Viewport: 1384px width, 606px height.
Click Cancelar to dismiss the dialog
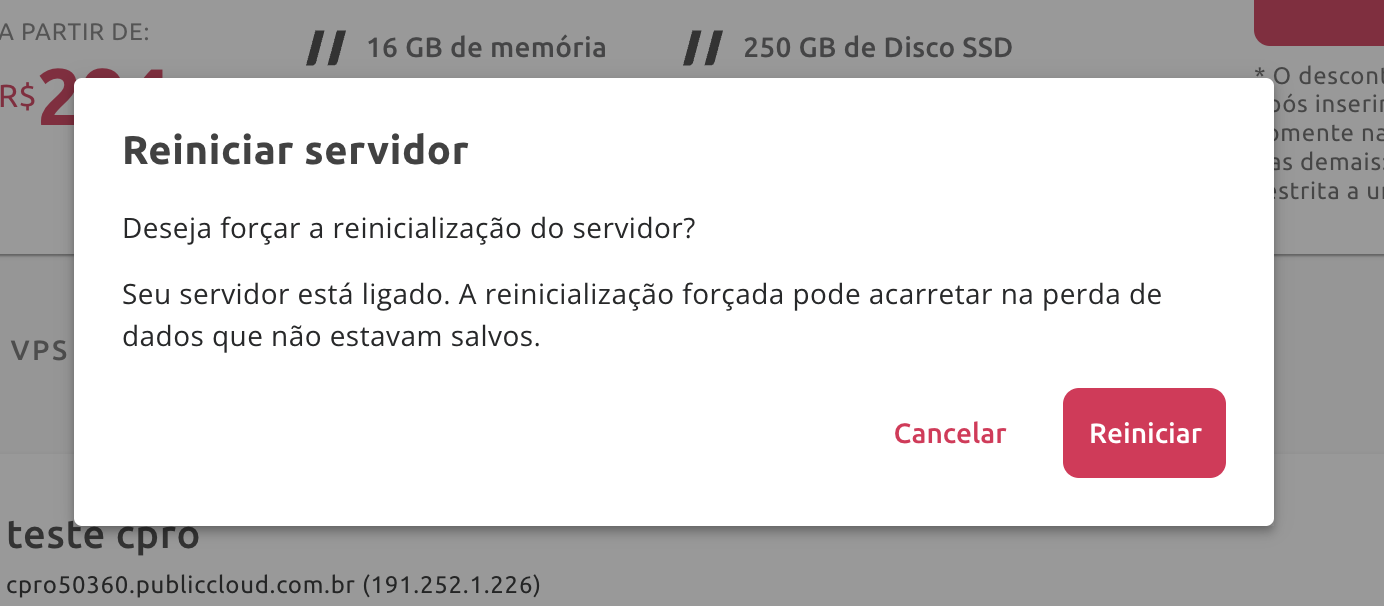click(x=950, y=433)
